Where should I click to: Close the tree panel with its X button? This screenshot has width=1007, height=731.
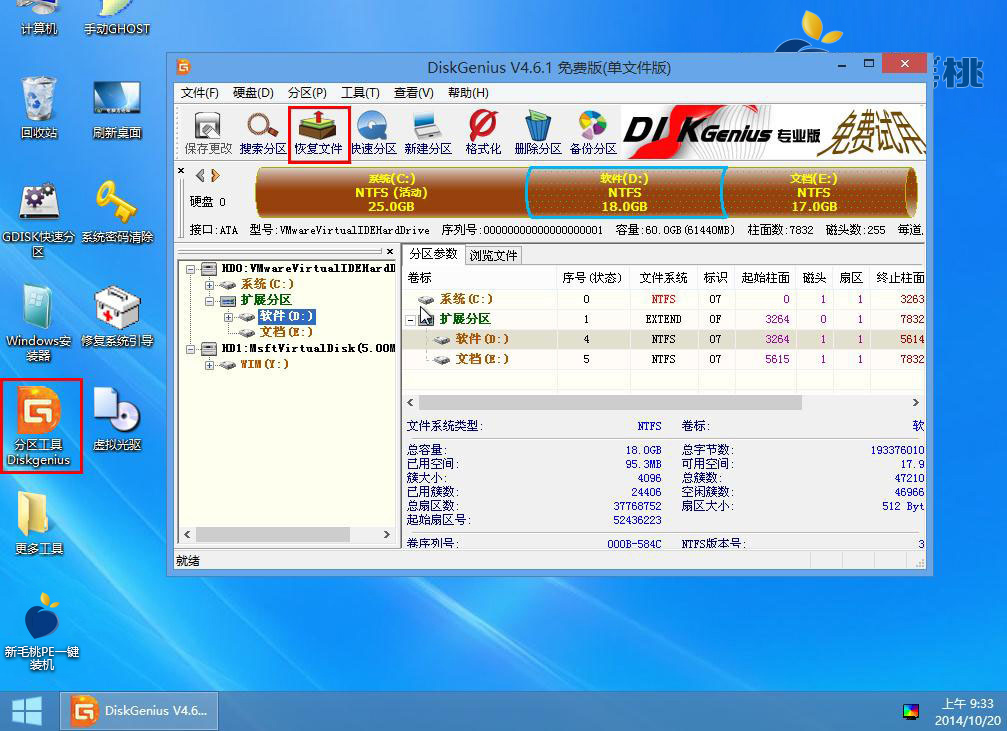coord(390,251)
